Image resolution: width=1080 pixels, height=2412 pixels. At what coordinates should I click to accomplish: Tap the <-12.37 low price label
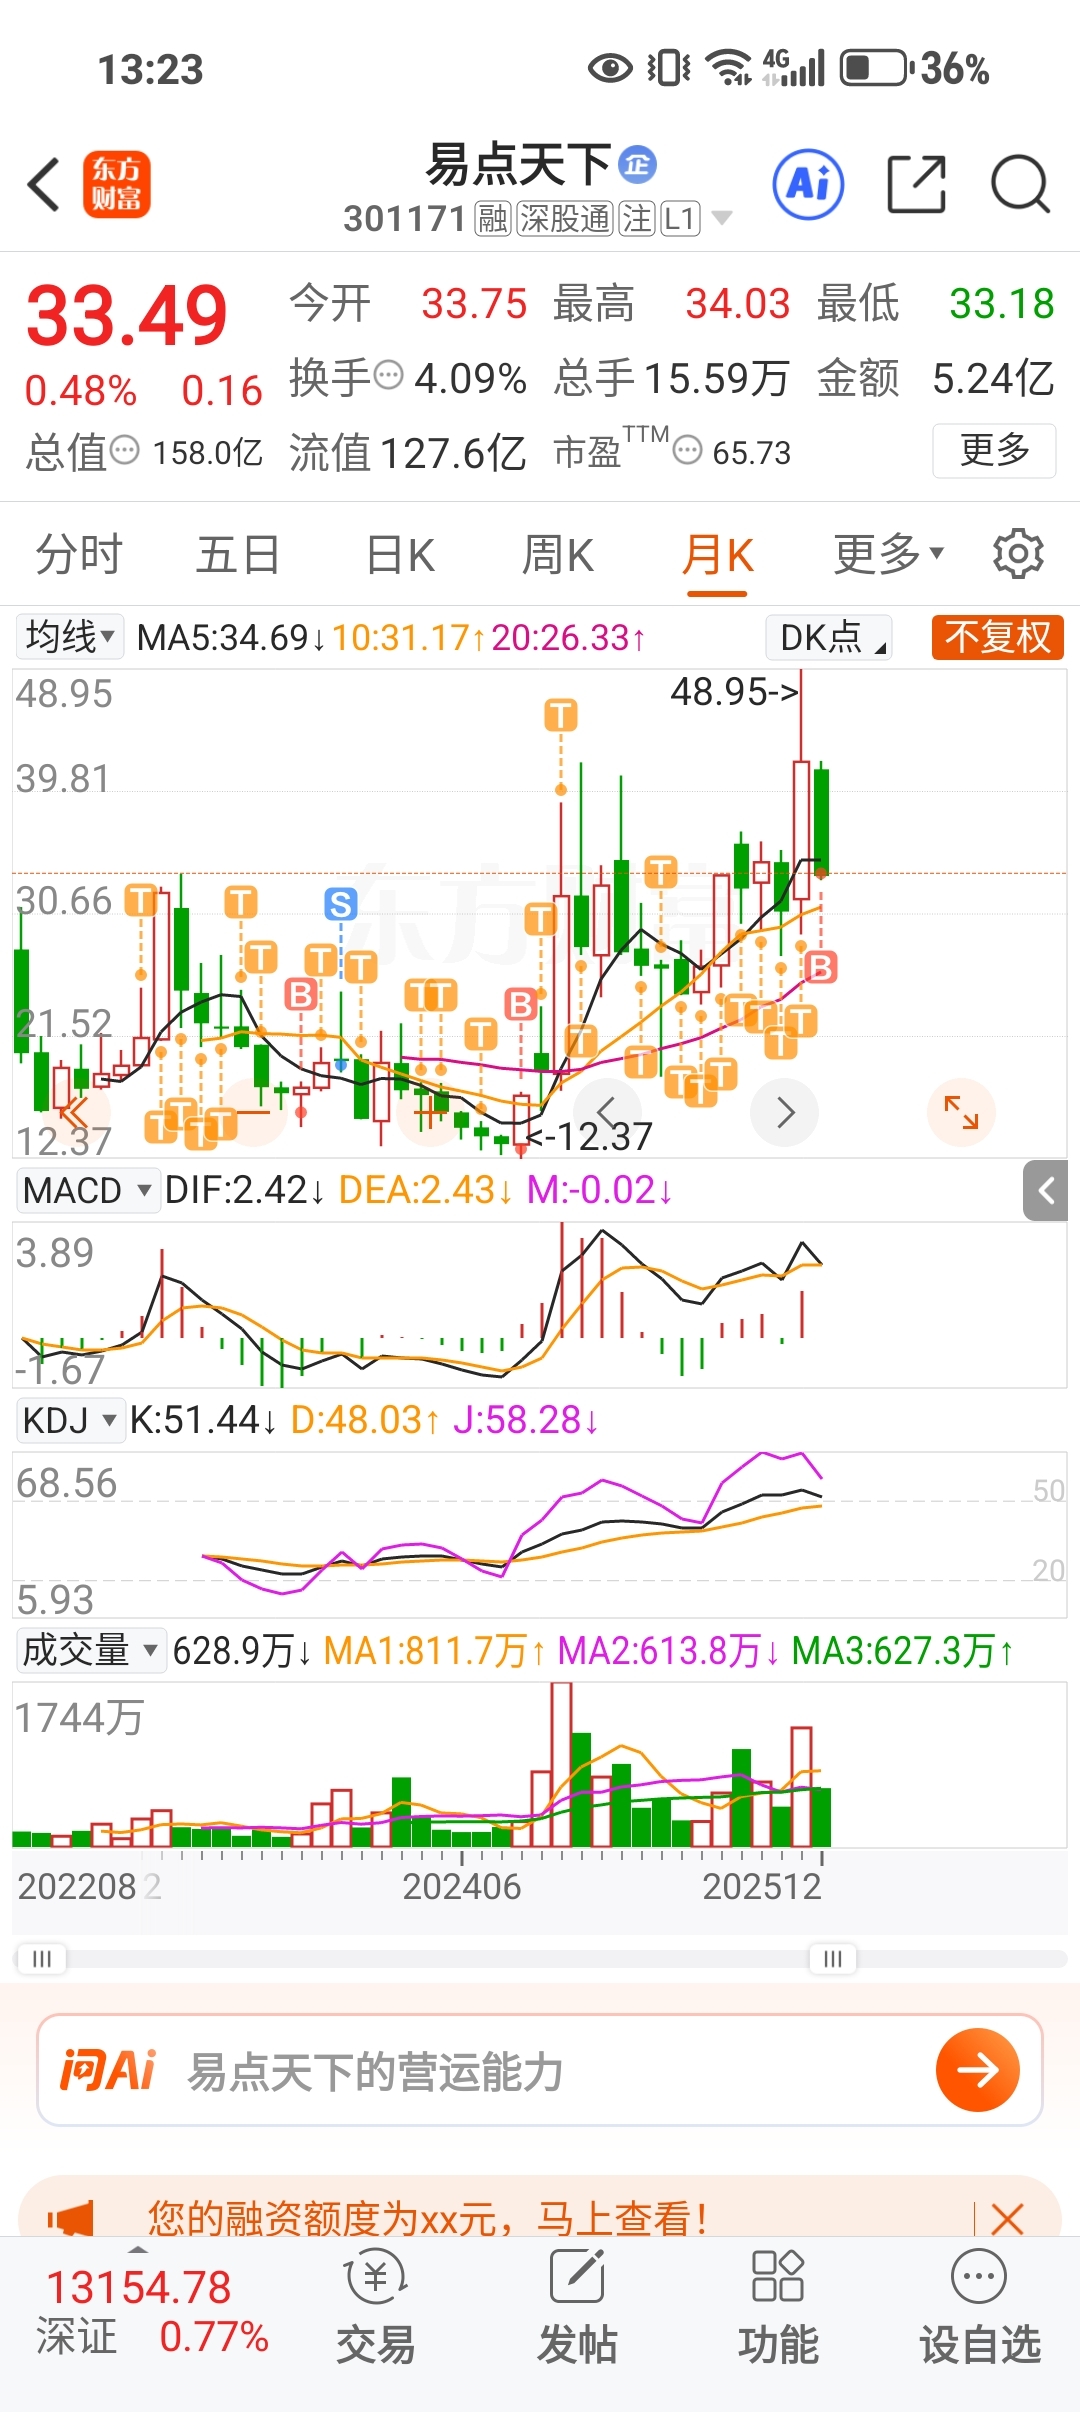(590, 1136)
